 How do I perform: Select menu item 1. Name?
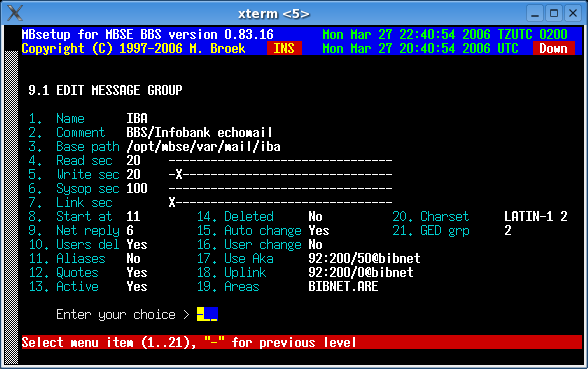coord(57,118)
